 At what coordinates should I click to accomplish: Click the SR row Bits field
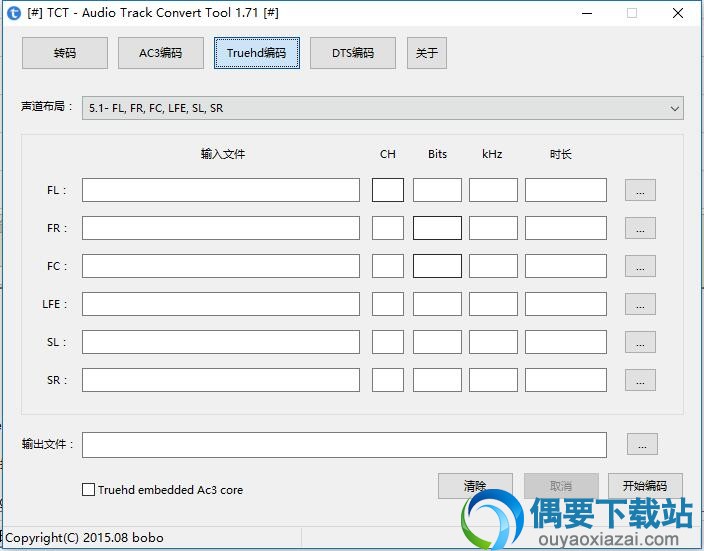(437, 380)
